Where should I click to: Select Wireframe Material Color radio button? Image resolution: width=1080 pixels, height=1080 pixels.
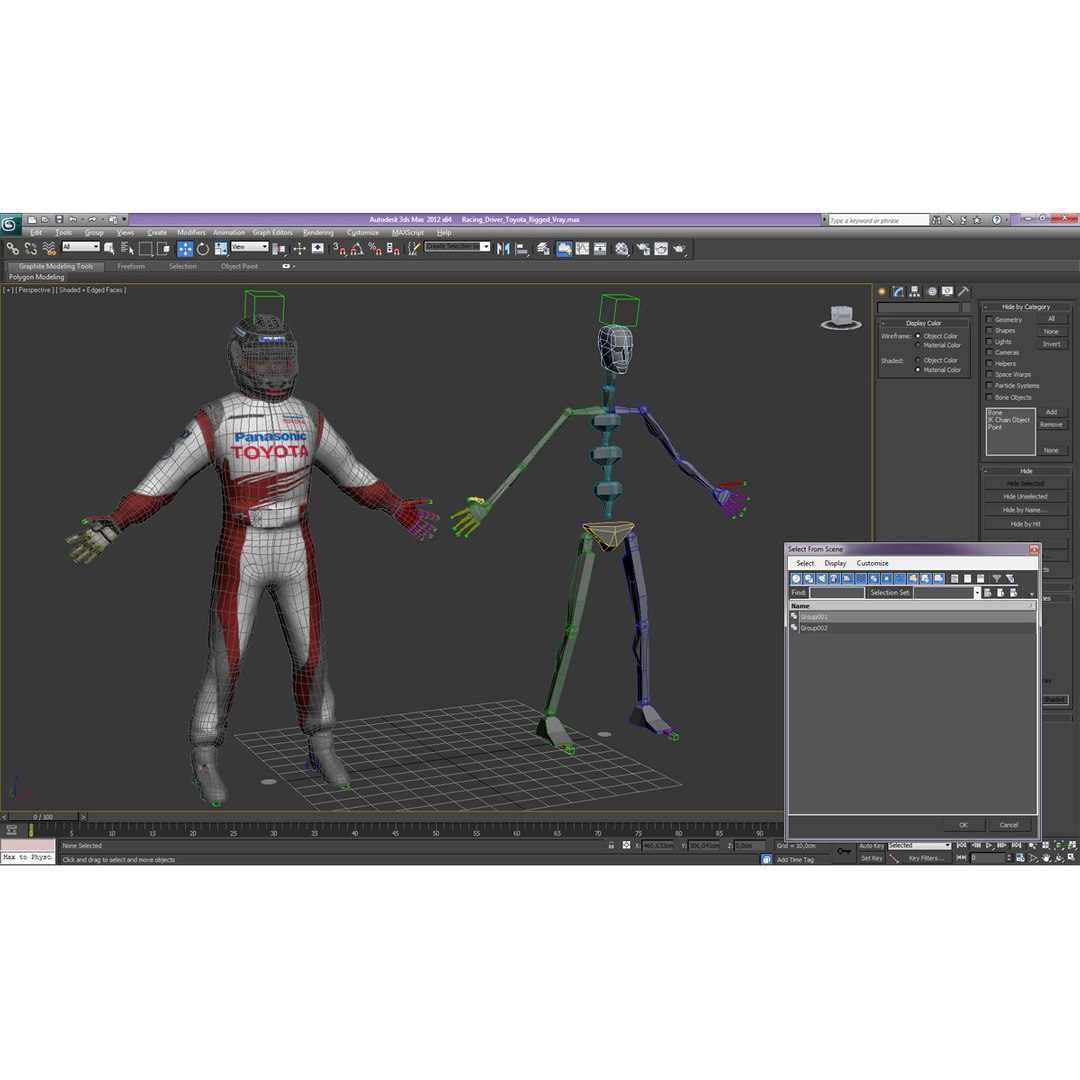pyautogui.click(x=917, y=345)
